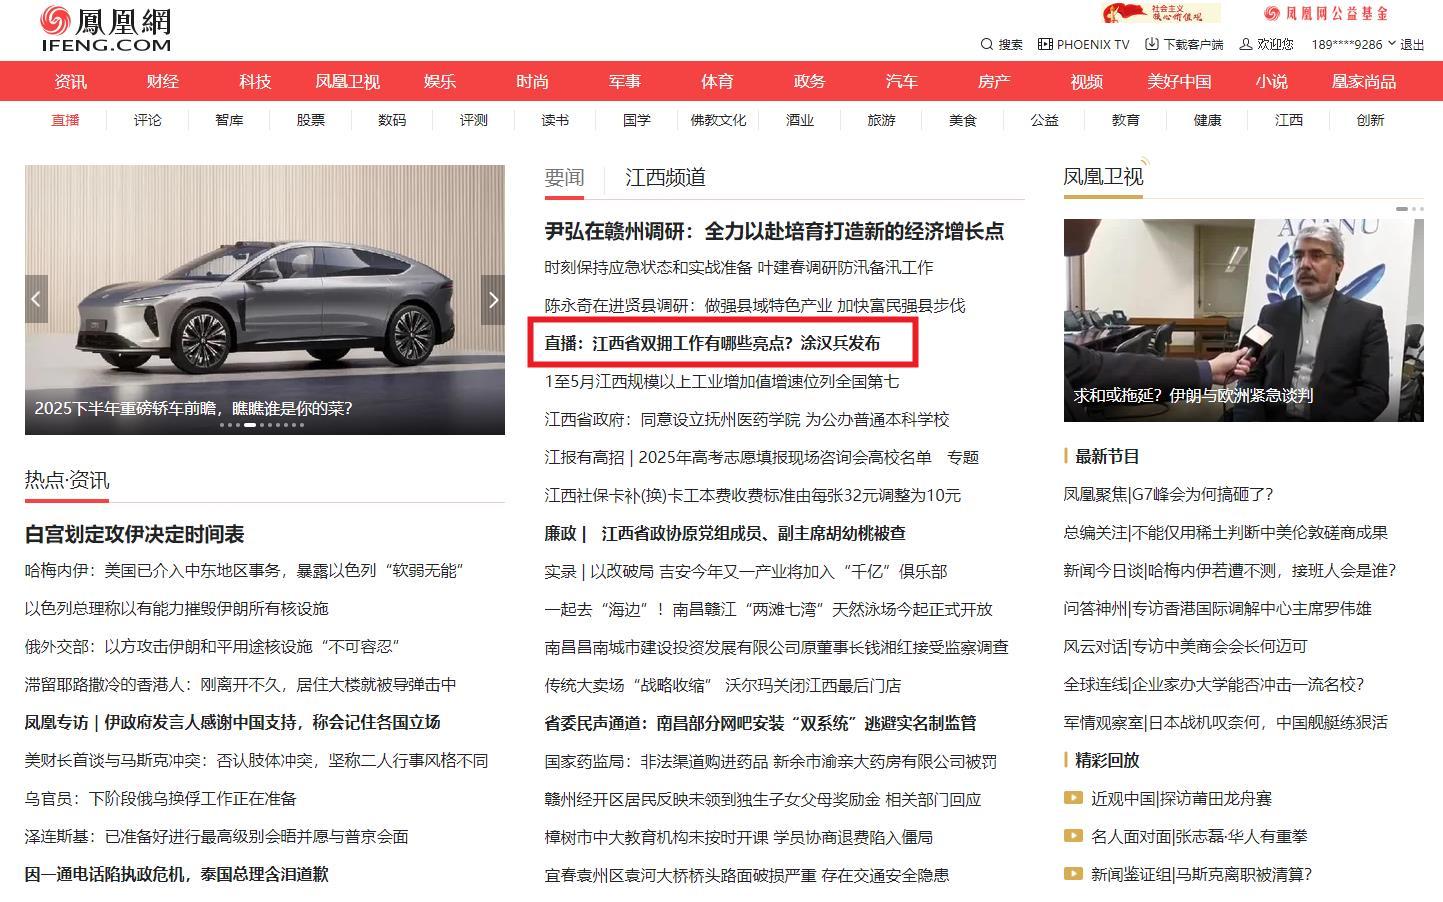Click play icon beside 新闻鉴证组|马斯克离职被清算
Image resolution: width=1443 pixels, height=902 pixels.
pyautogui.click(x=1073, y=874)
